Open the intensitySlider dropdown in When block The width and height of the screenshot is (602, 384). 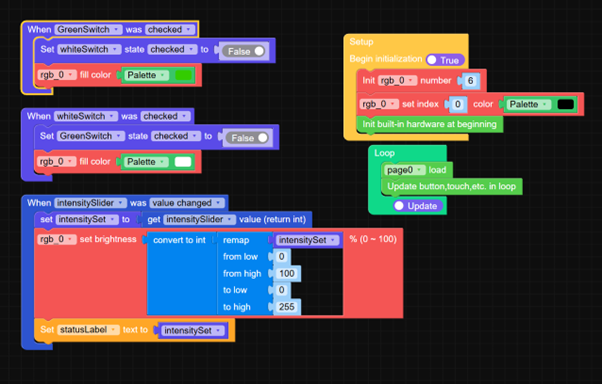click(x=90, y=203)
